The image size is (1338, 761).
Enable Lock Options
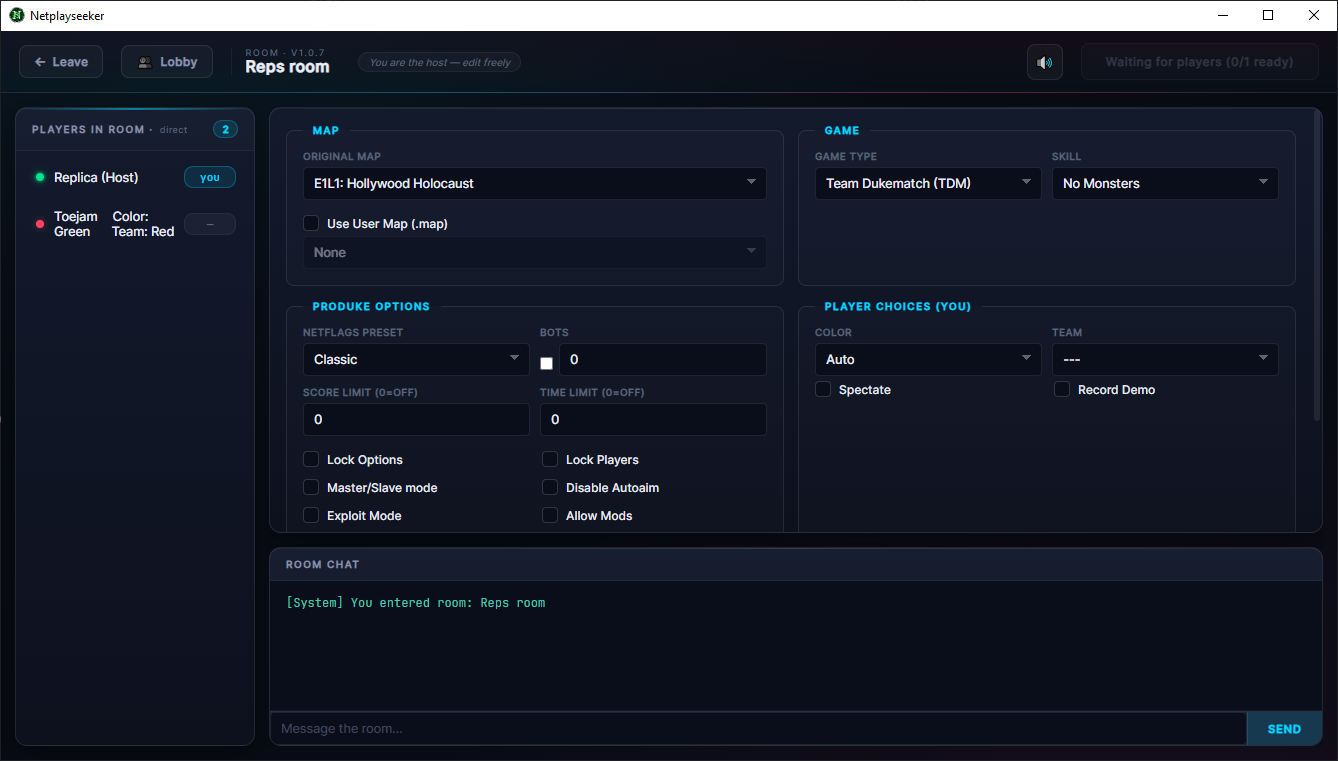[311, 460]
